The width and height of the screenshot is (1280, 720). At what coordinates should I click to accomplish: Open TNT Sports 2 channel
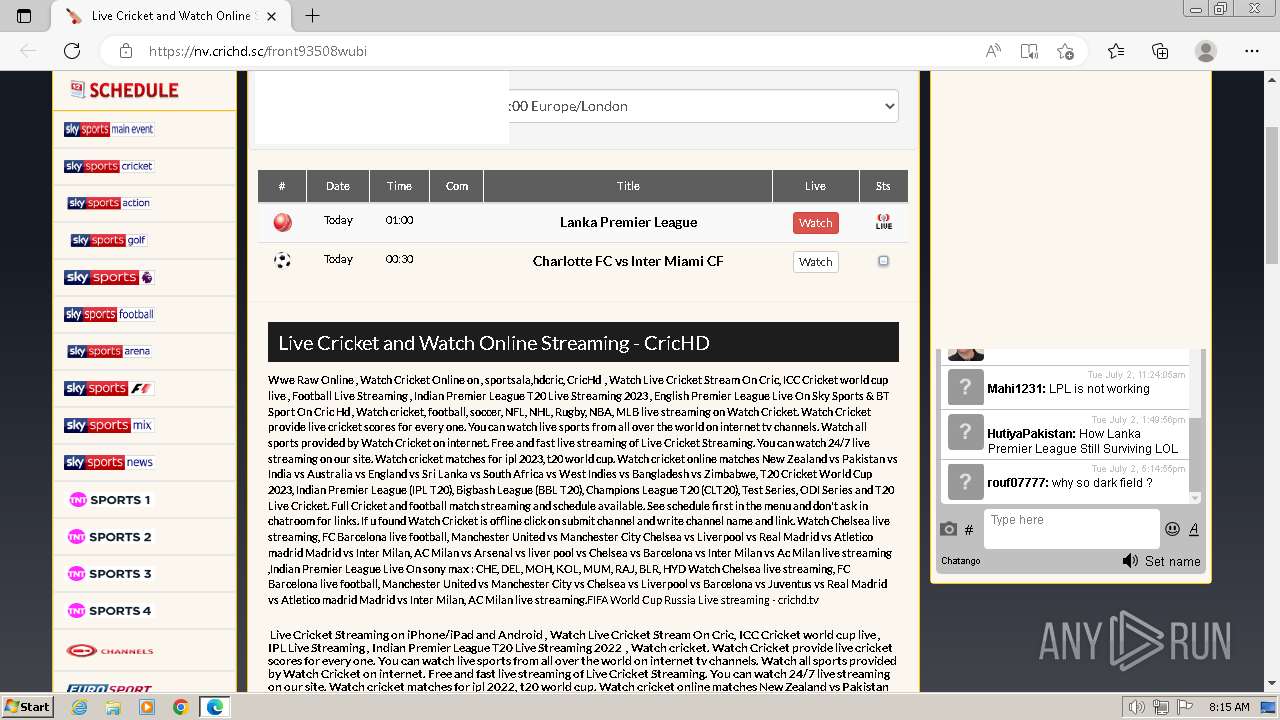coord(109,536)
